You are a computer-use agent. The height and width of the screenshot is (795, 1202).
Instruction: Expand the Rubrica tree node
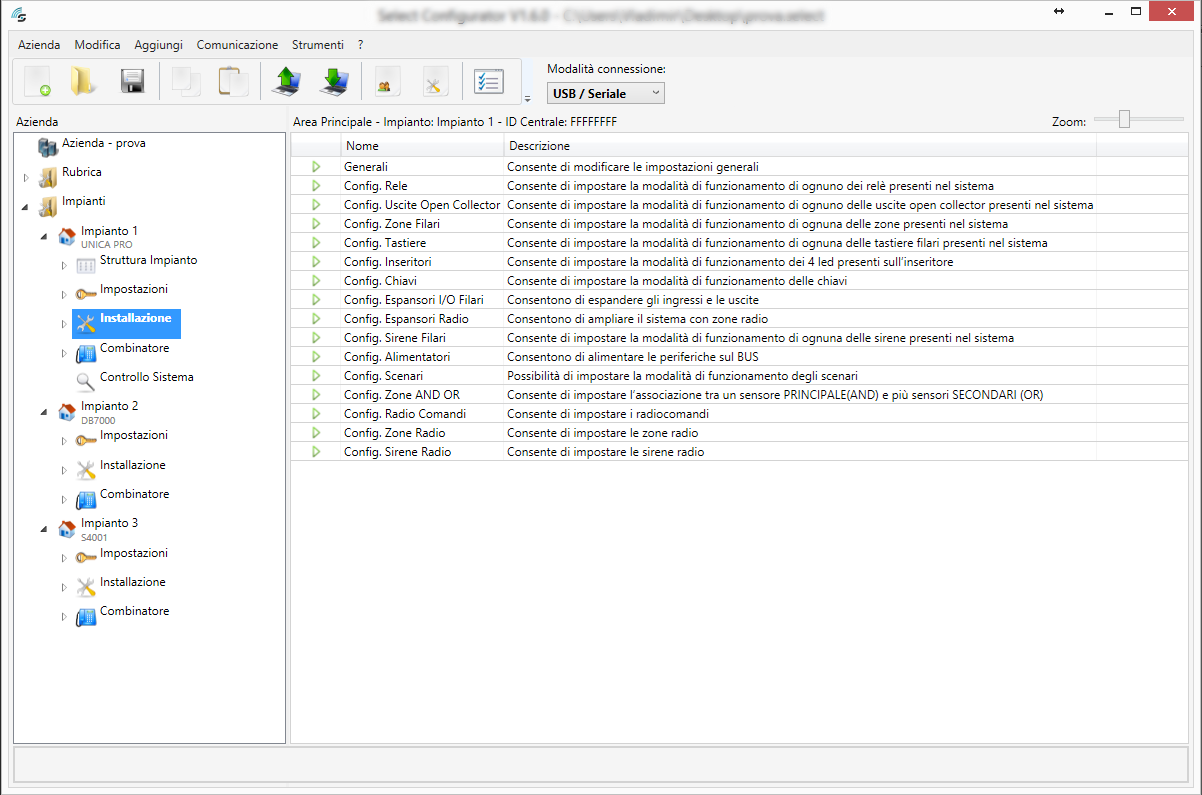tap(27, 178)
